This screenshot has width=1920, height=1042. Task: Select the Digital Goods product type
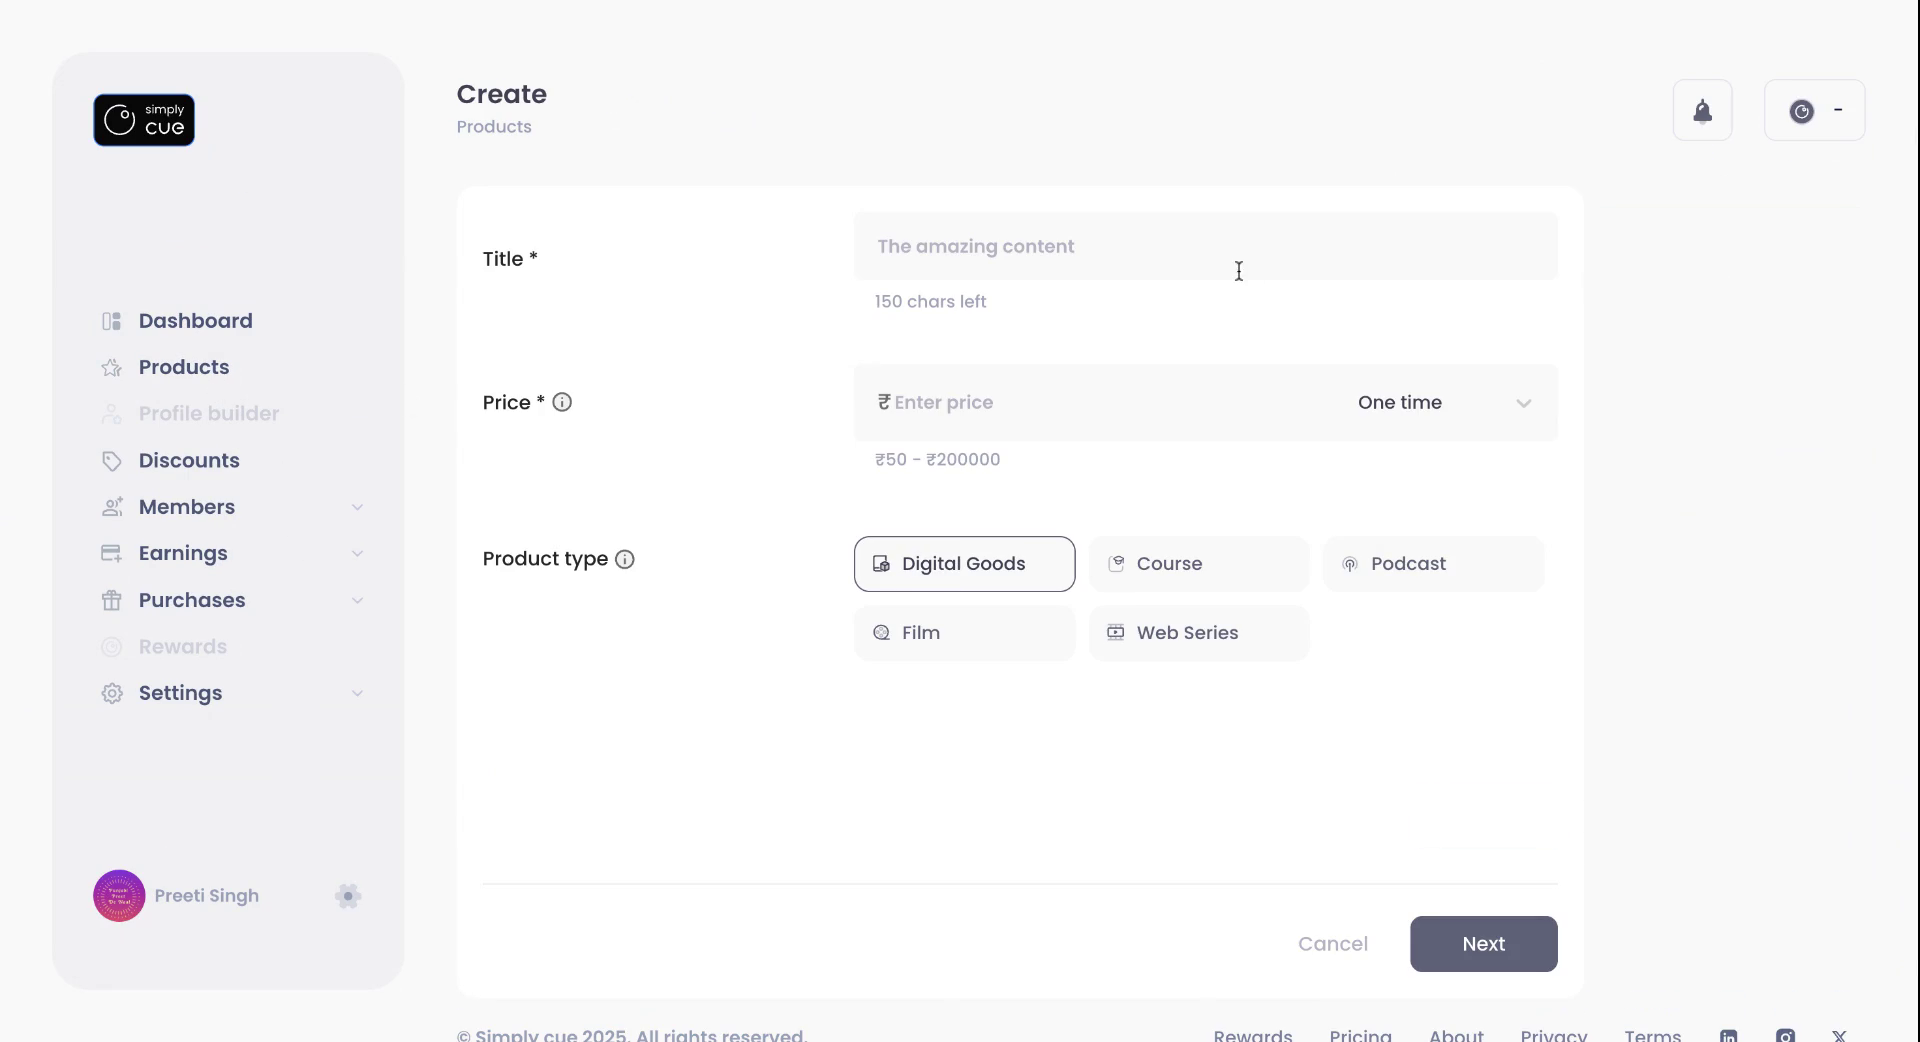click(x=964, y=564)
